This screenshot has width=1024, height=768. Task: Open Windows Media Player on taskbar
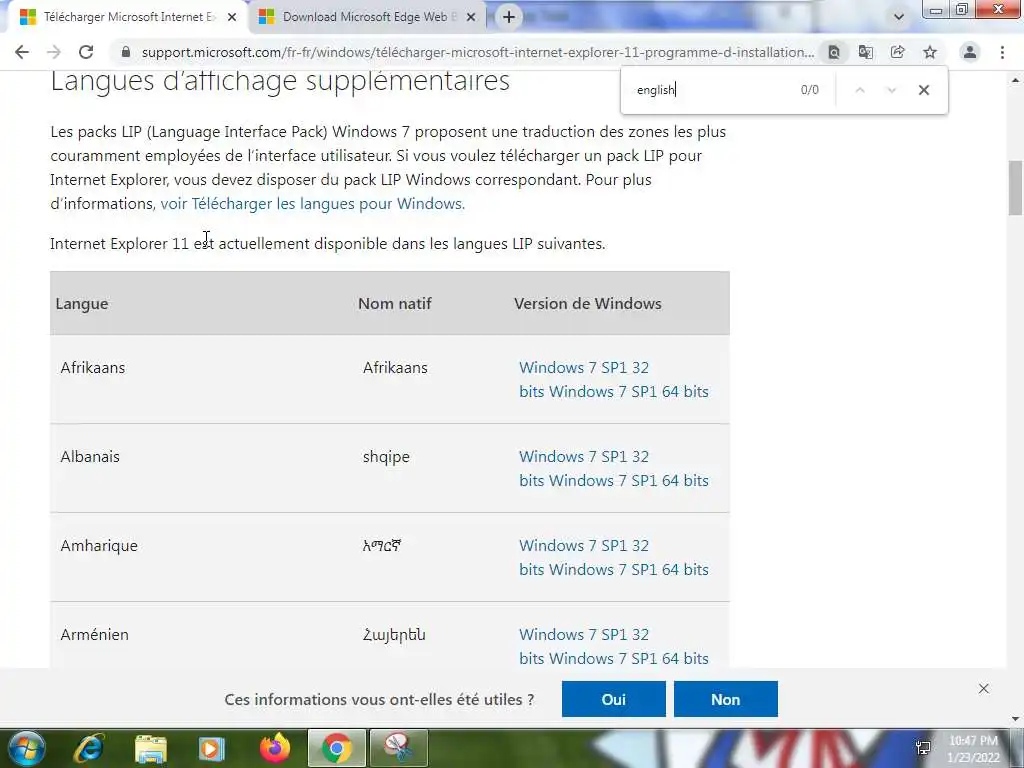[x=211, y=748]
